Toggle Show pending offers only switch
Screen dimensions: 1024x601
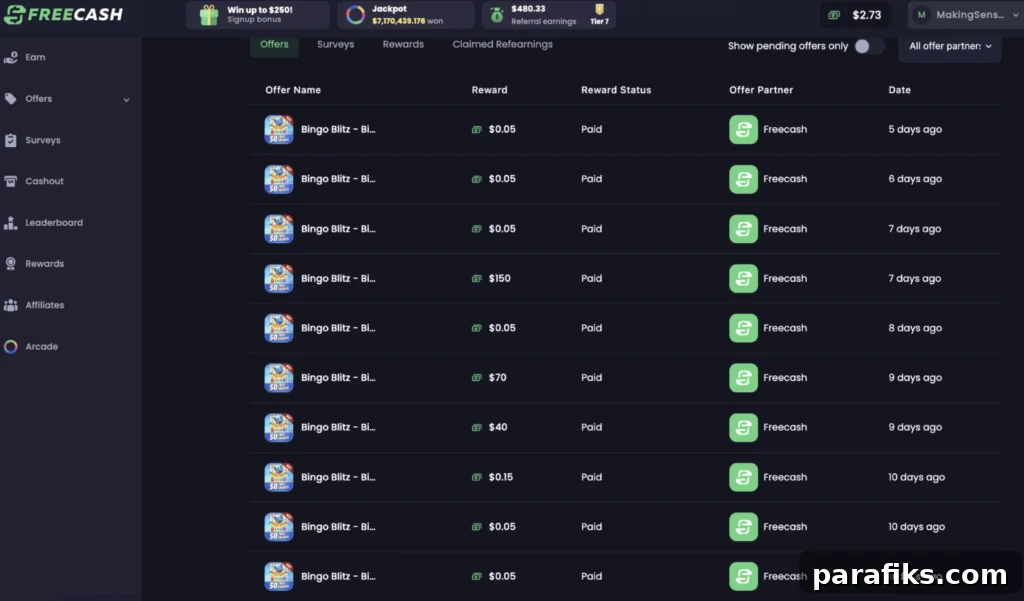click(x=869, y=46)
